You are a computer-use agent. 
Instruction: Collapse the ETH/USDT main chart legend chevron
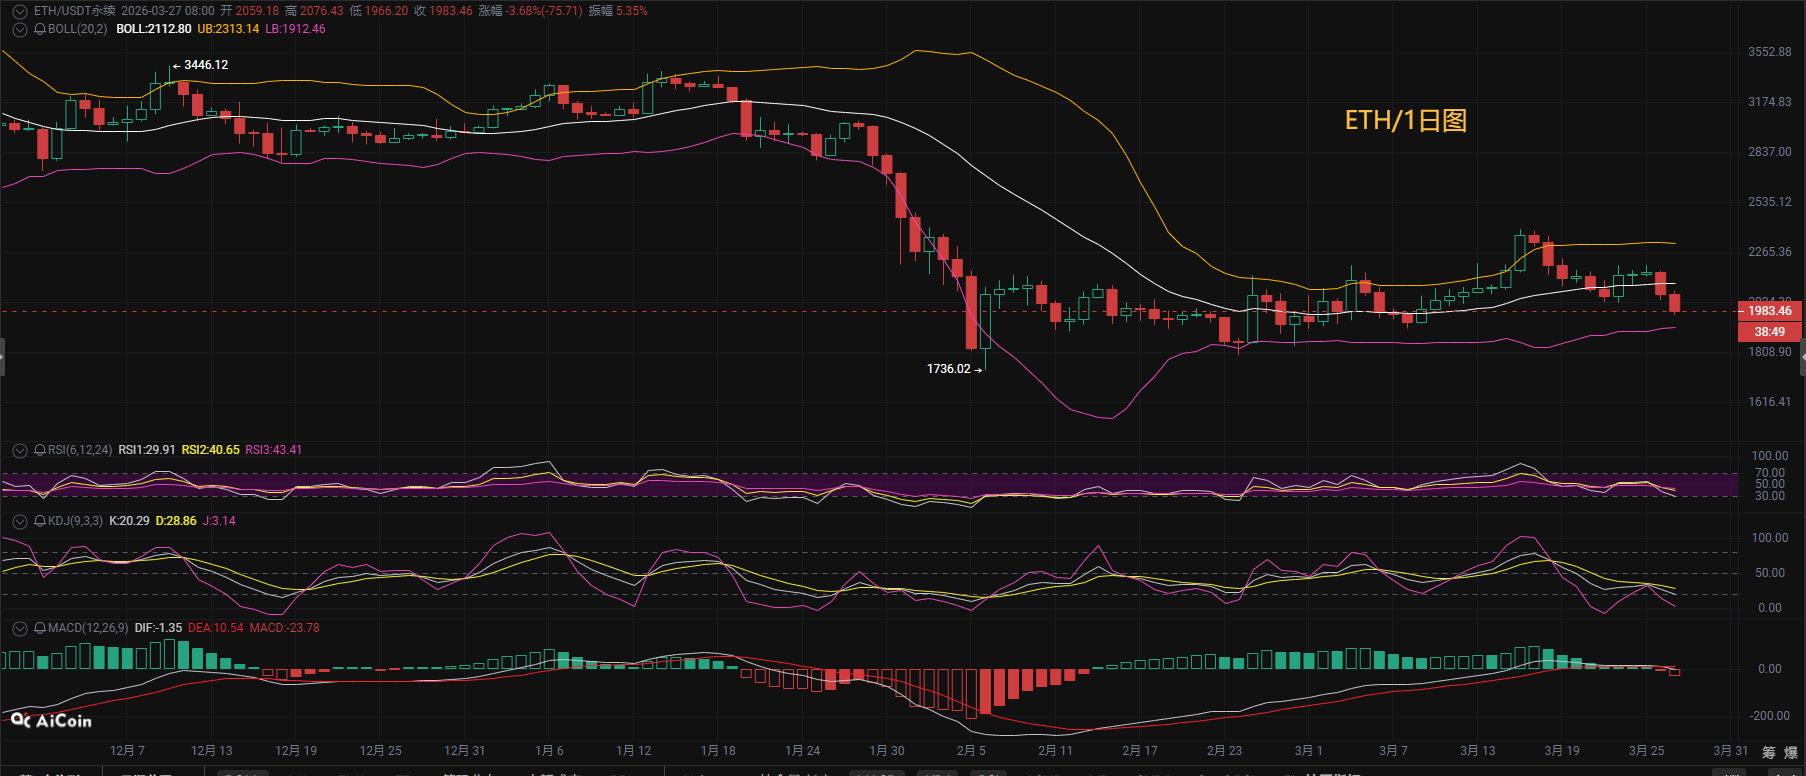pos(19,11)
